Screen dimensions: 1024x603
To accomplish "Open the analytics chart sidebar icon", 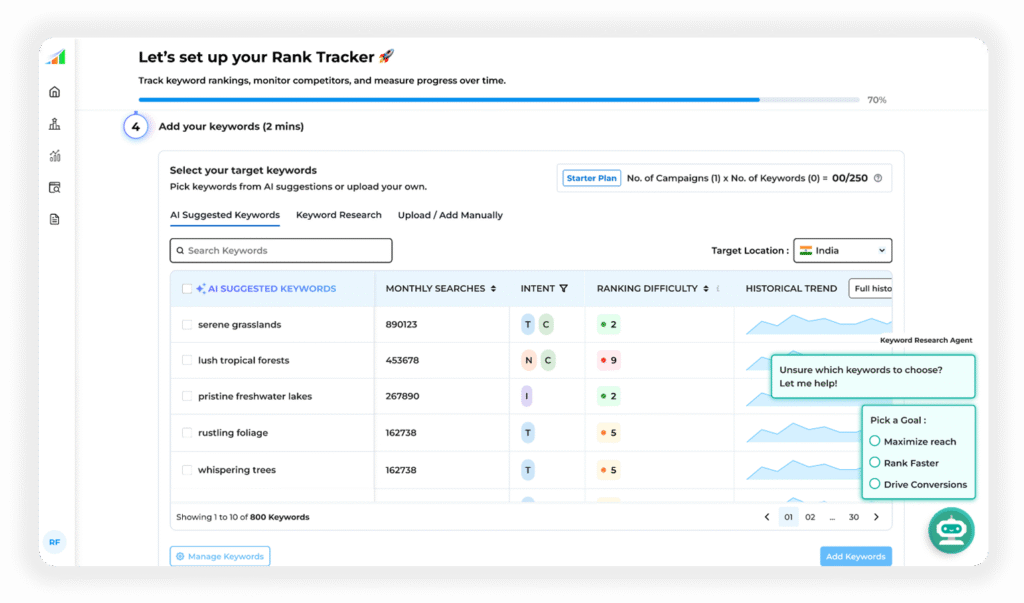I will click(55, 156).
